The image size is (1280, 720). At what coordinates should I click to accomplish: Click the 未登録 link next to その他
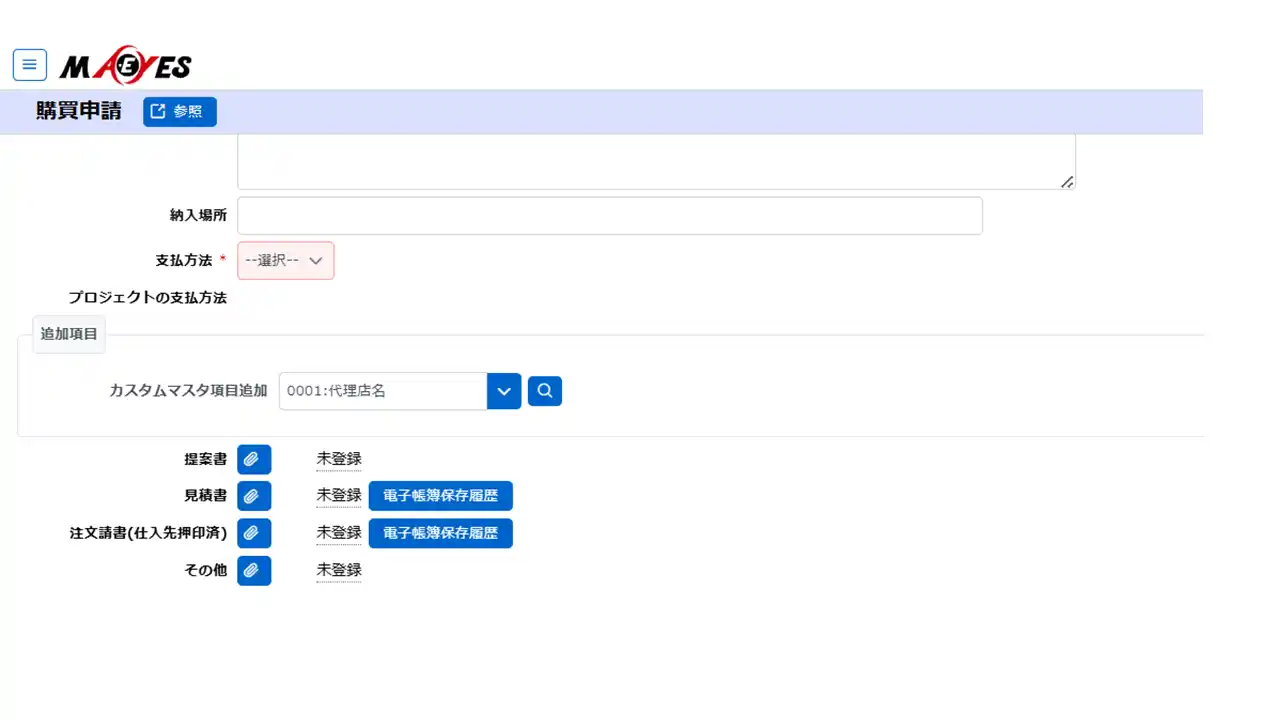pos(339,570)
